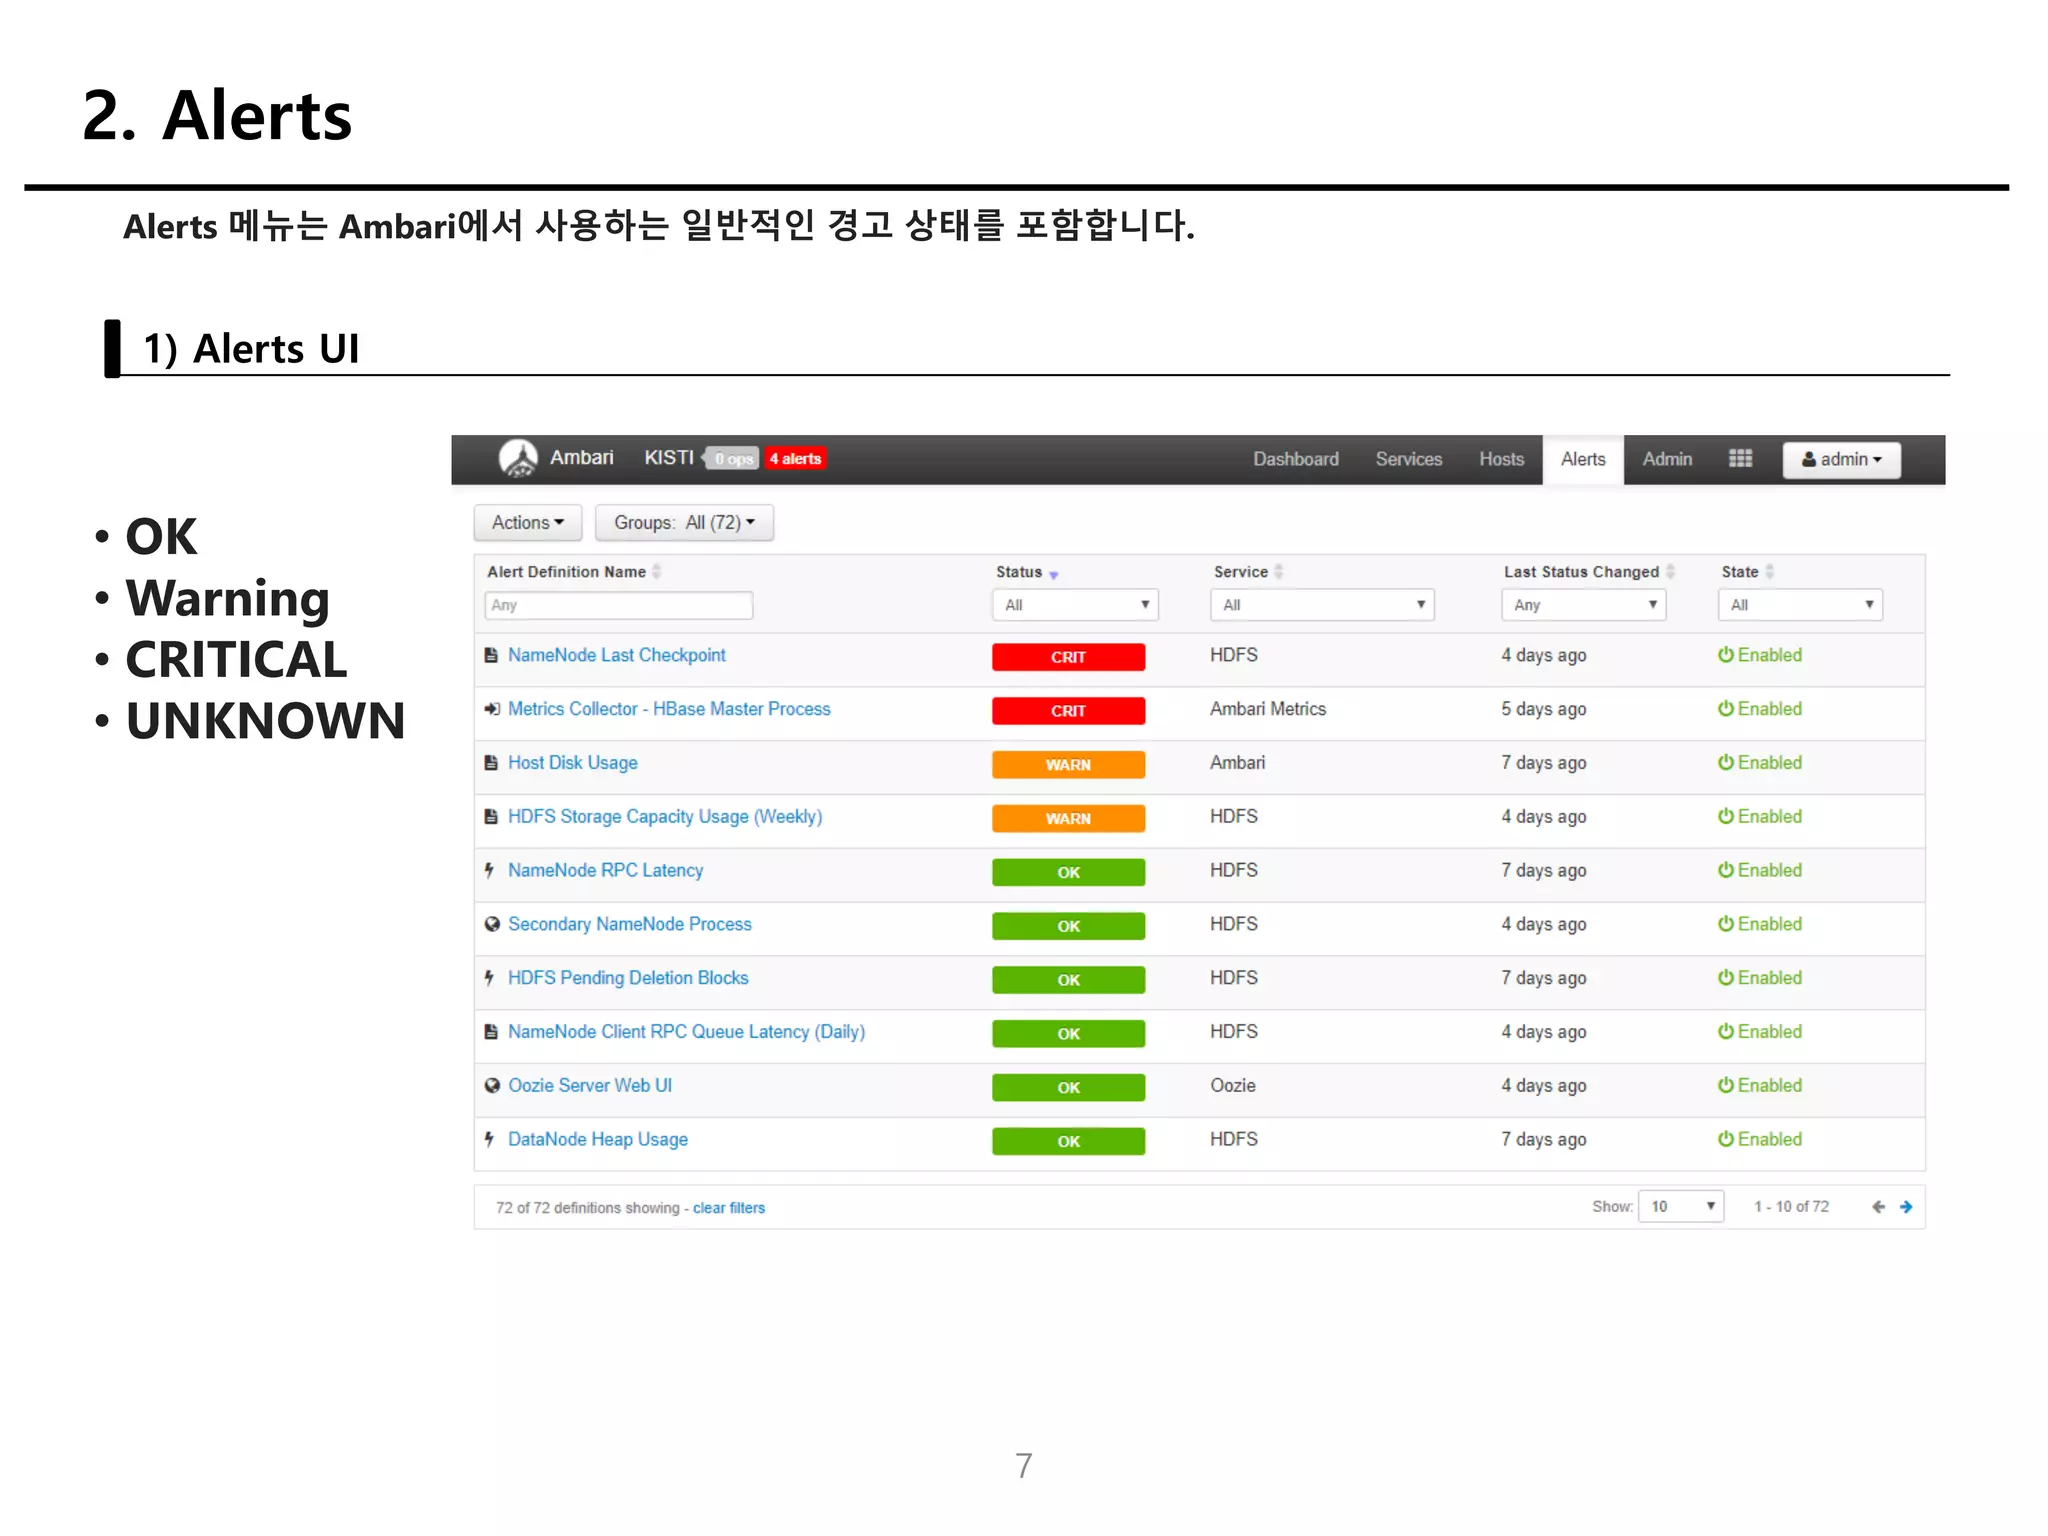Click document icon beside NameNode Last Checkpoint

(491, 655)
